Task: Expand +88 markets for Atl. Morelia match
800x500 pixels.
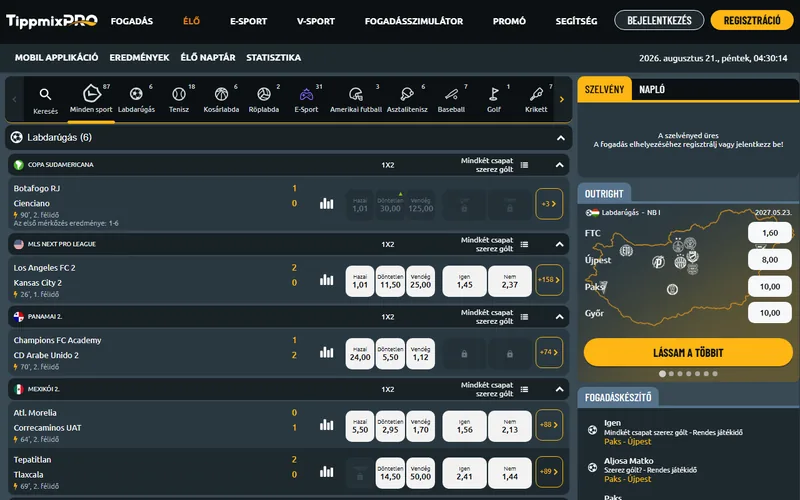Action: [549, 424]
